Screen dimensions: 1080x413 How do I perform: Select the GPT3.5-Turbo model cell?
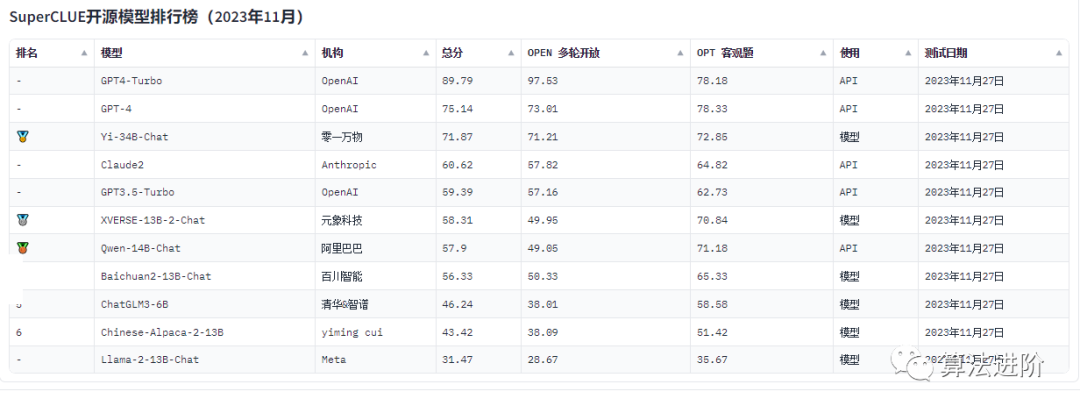click(205, 192)
